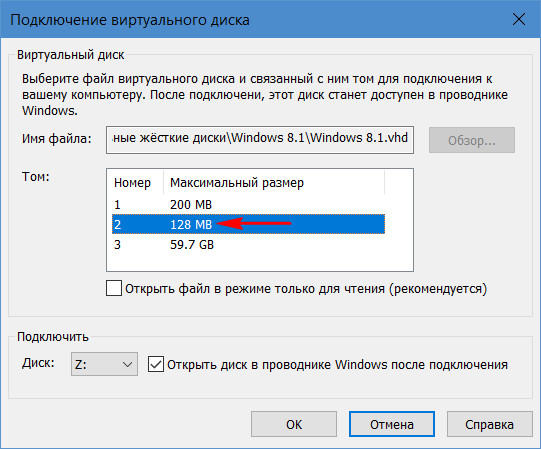The image size is (541, 449).
Task: Click the file name path field
Action: [260, 140]
